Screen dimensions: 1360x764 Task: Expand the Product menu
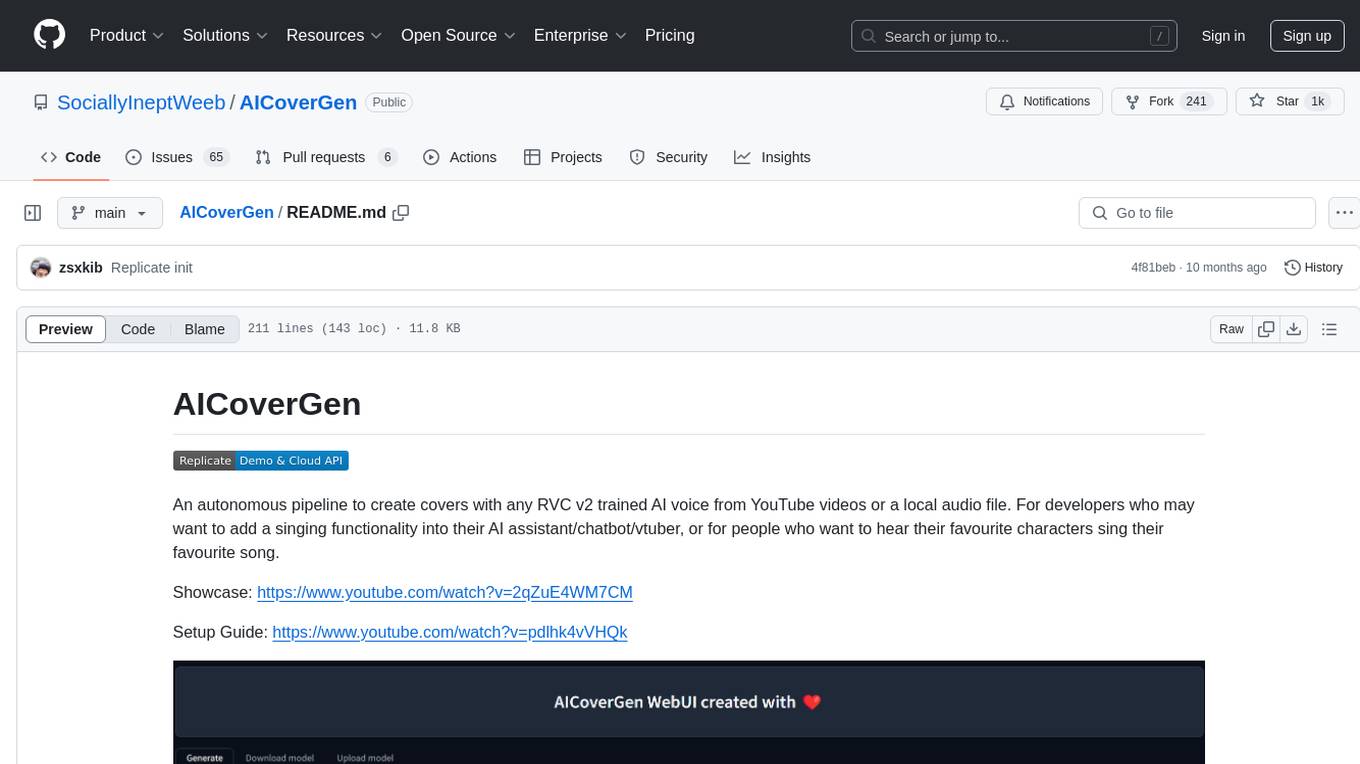click(x=127, y=35)
